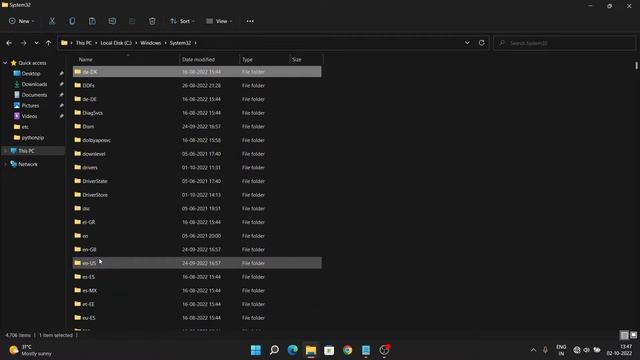Viewport: 640px width, 360px height.
Task: Click the Copy icon in toolbar
Action: pyautogui.click(x=72, y=21)
